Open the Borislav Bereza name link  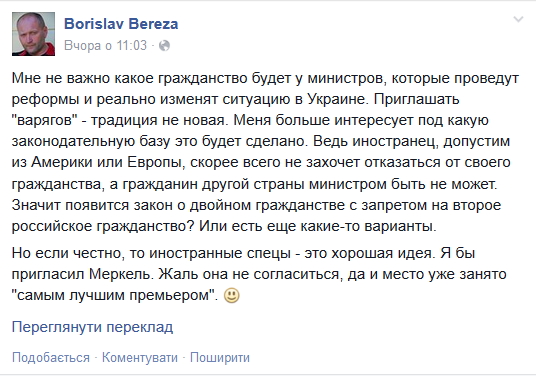coord(121,24)
